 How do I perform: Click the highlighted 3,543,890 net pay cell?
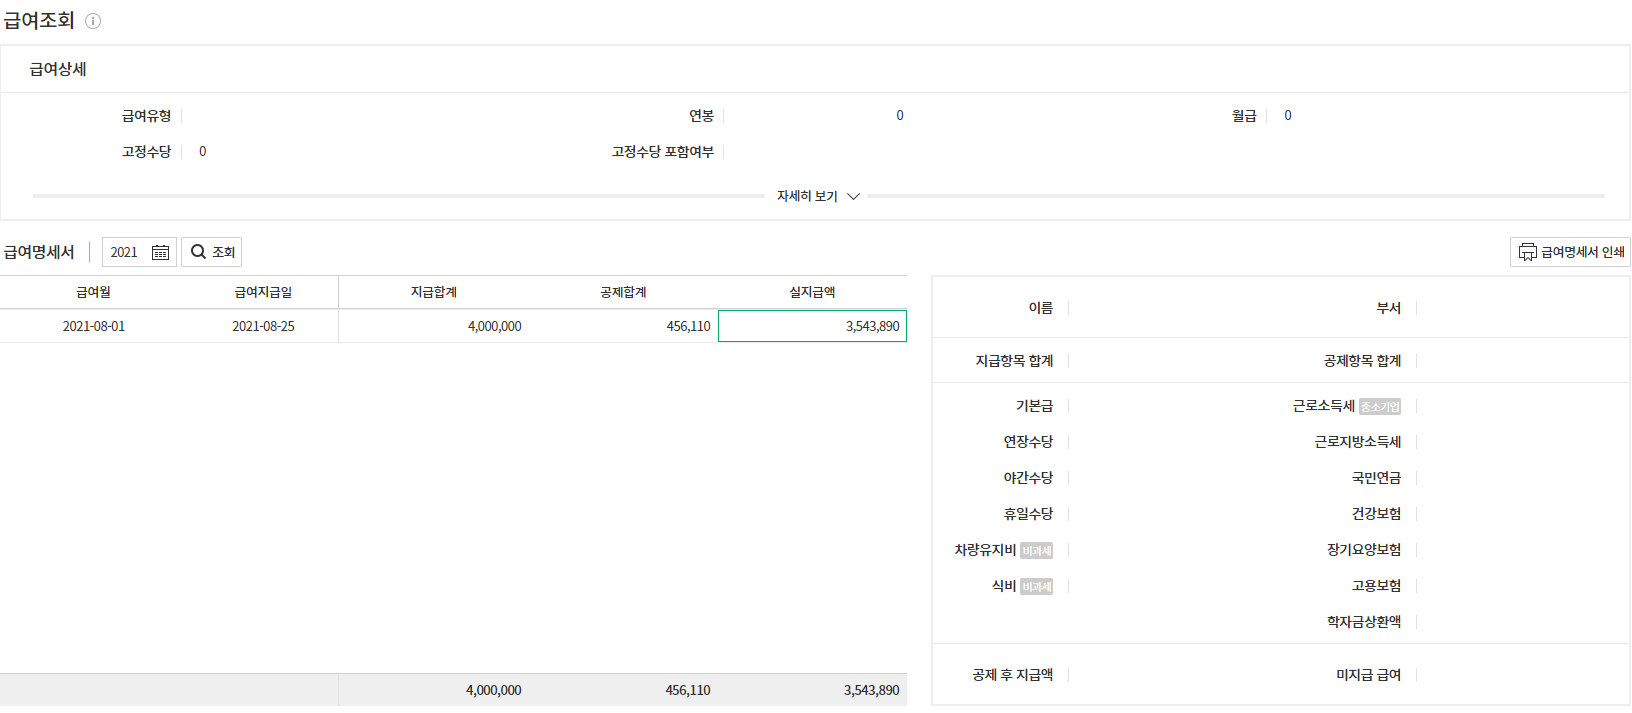pyautogui.click(x=812, y=326)
